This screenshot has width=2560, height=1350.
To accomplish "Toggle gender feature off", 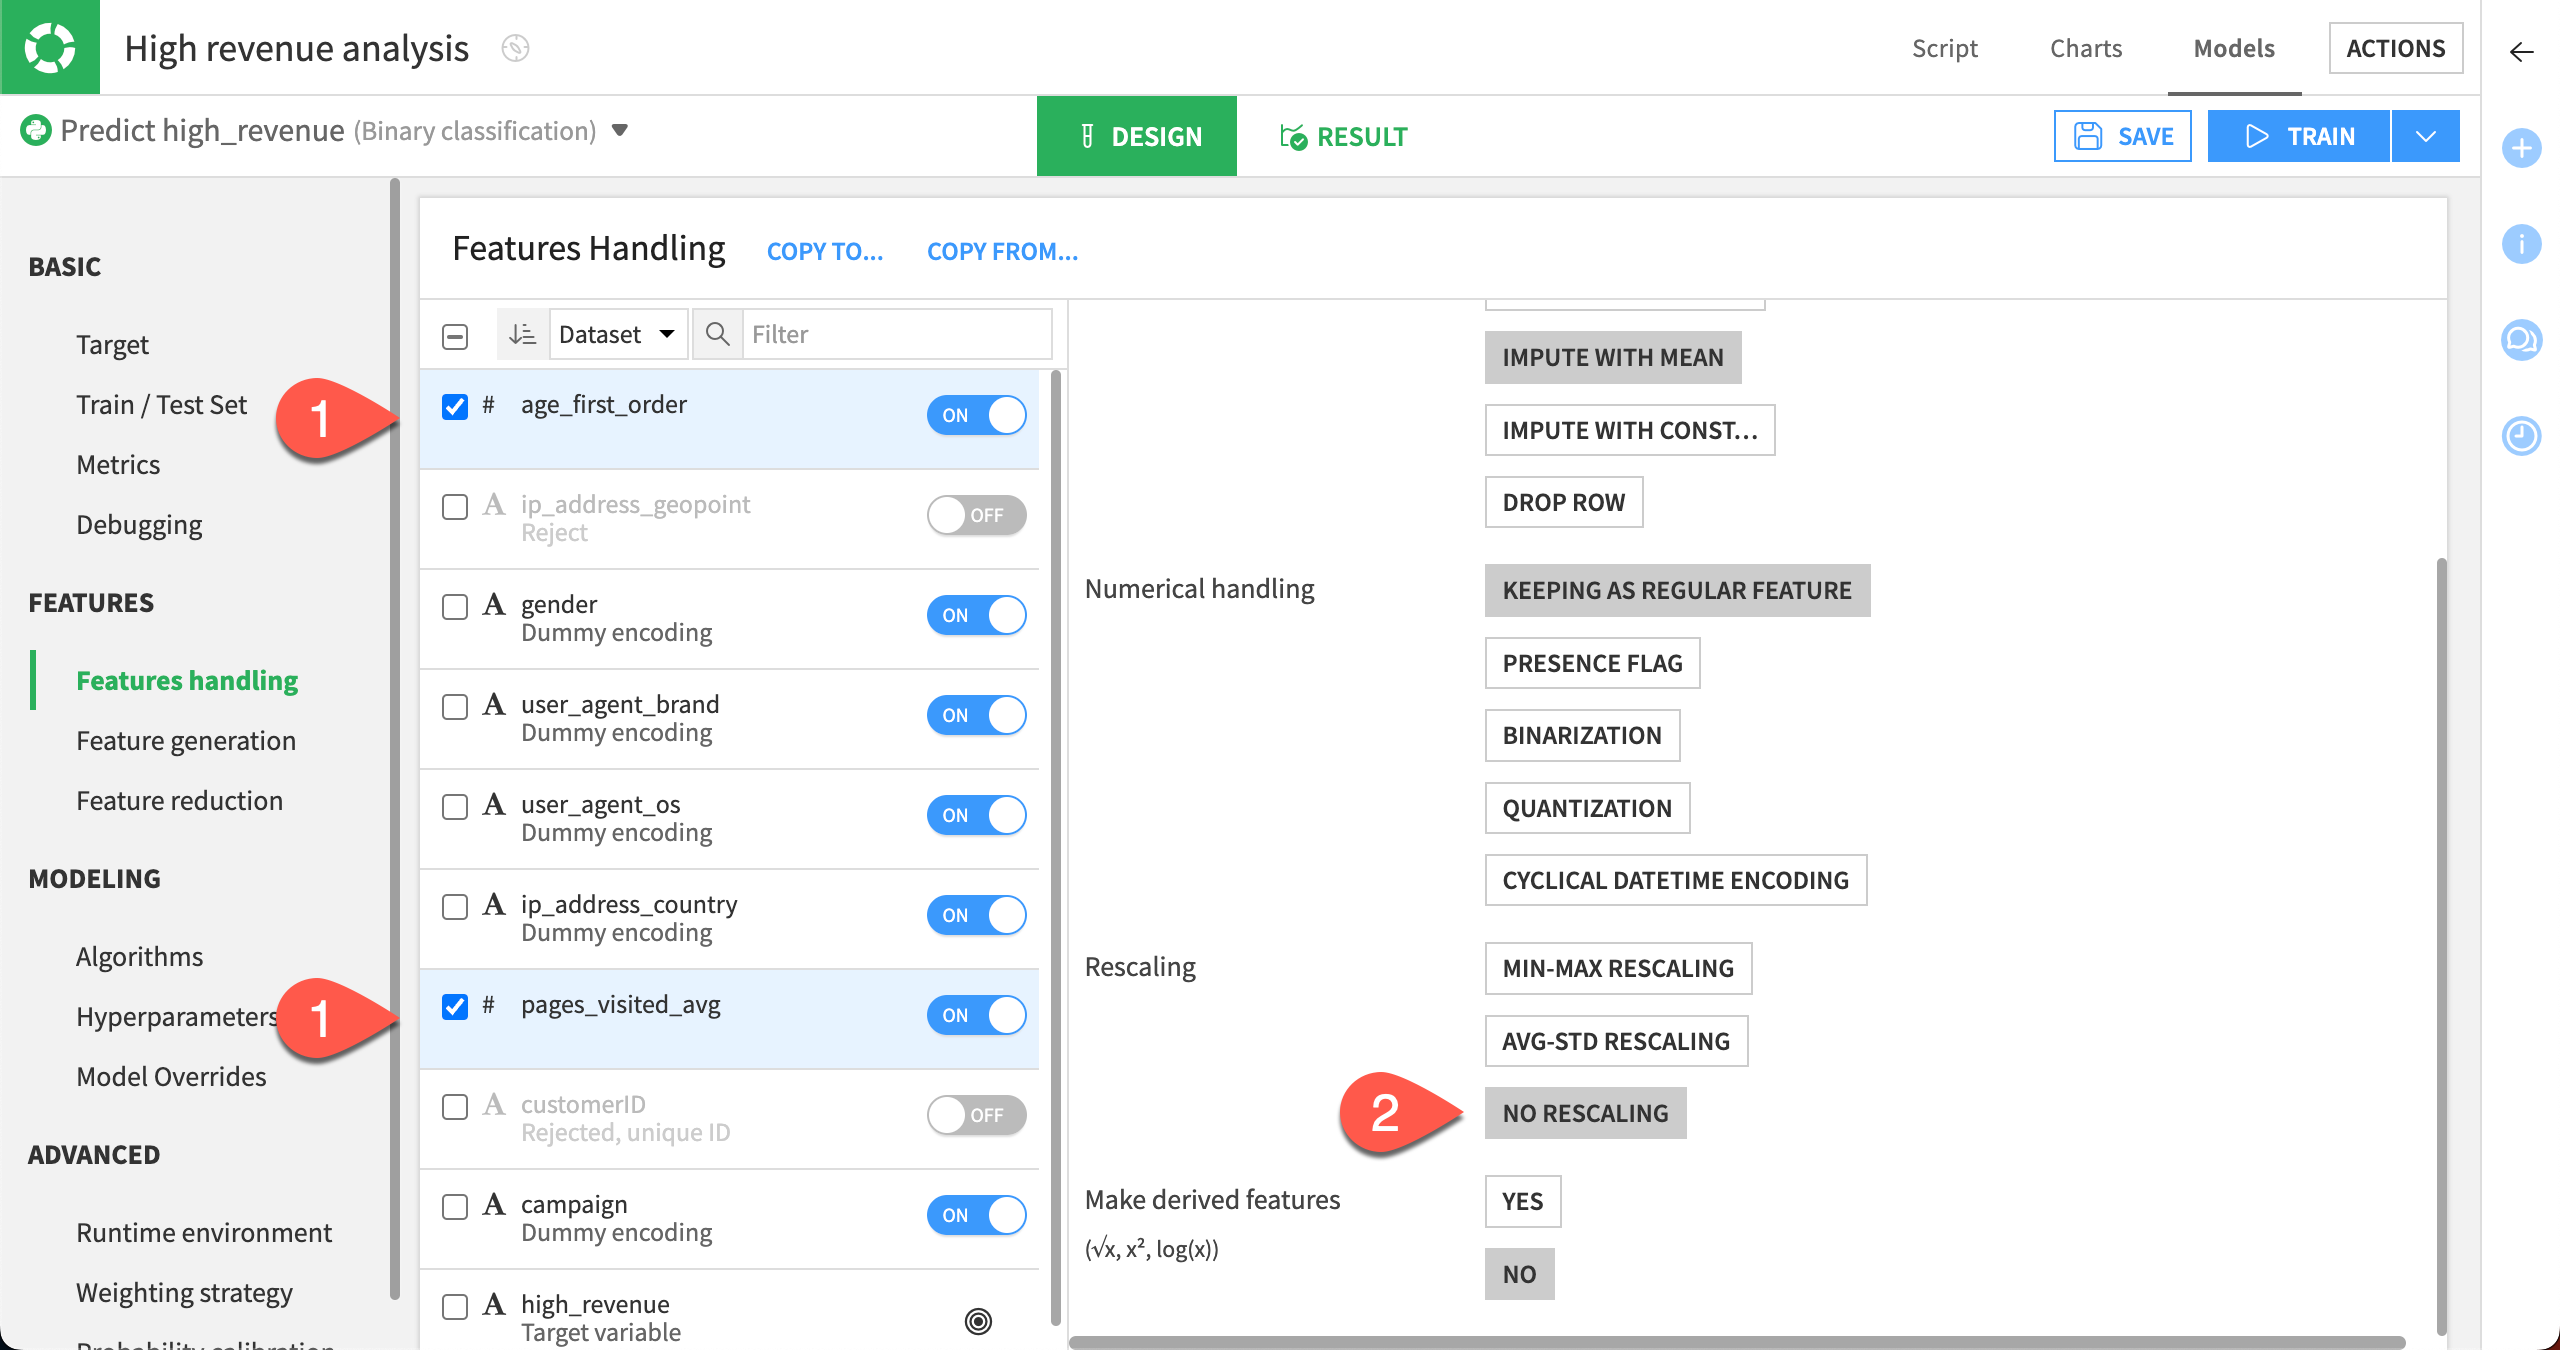I will click(977, 615).
